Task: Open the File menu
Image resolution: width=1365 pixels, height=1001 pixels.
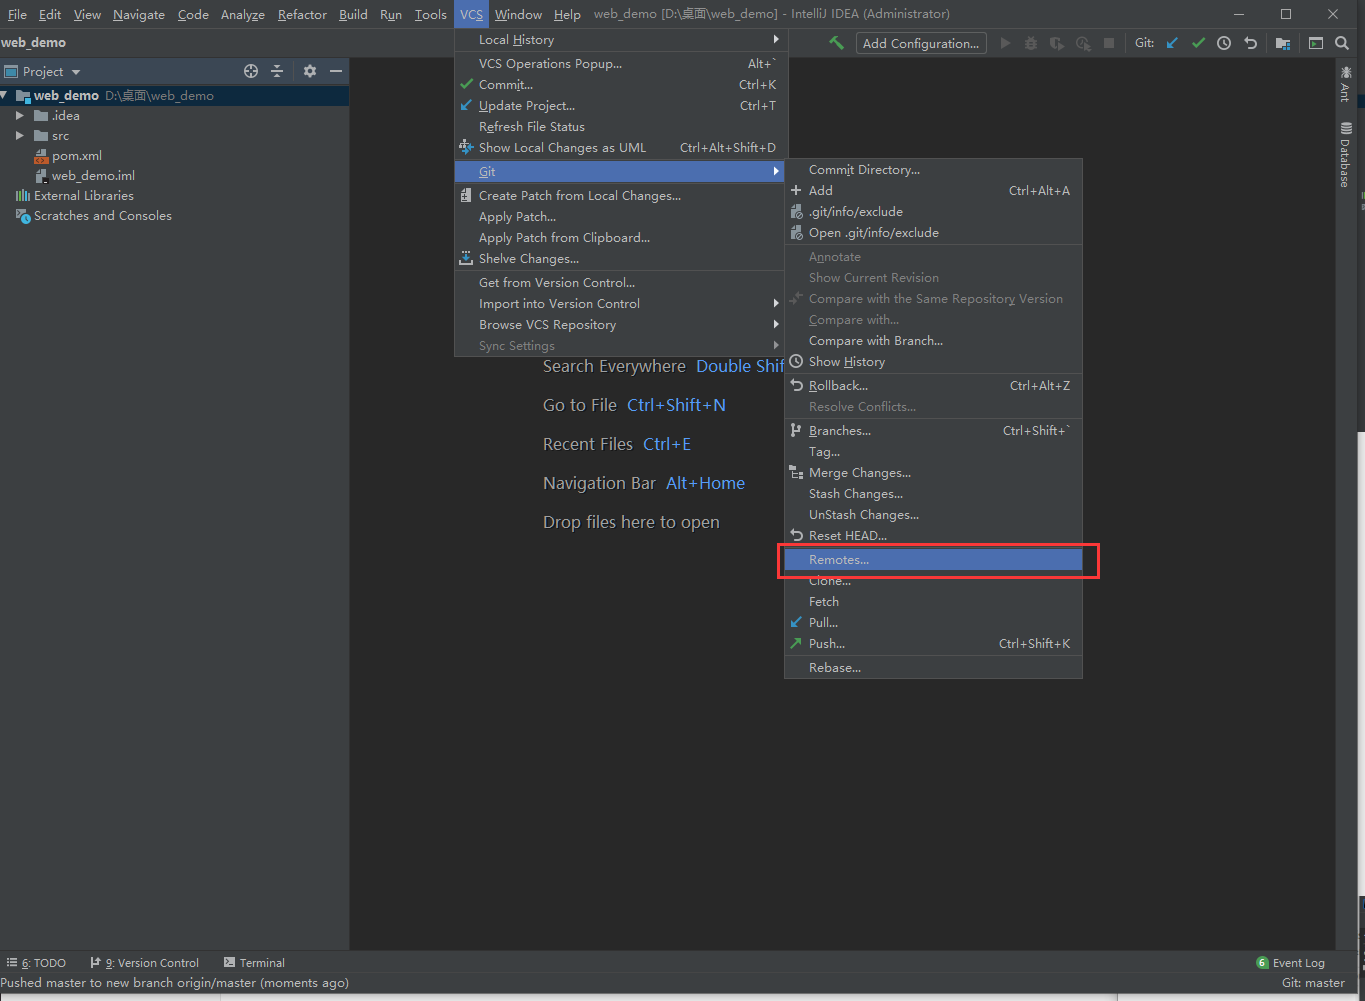Action: click(x=17, y=14)
